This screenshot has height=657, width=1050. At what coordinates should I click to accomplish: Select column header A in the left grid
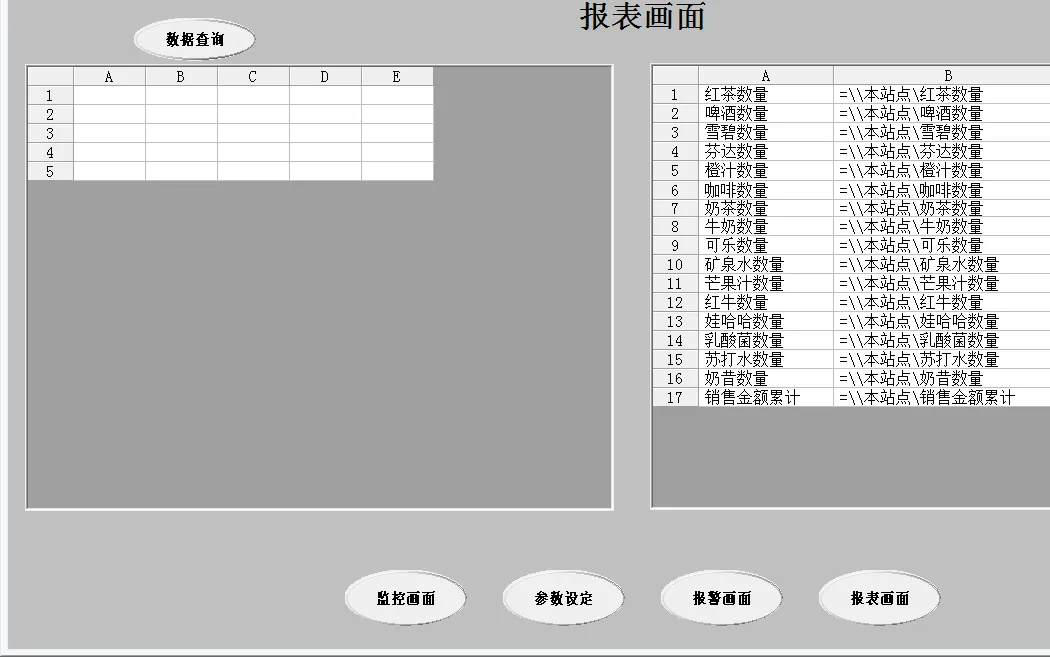click(x=109, y=75)
